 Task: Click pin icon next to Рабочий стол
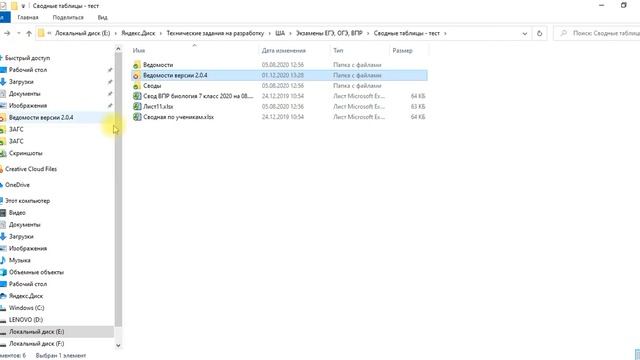pyautogui.click(x=110, y=70)
